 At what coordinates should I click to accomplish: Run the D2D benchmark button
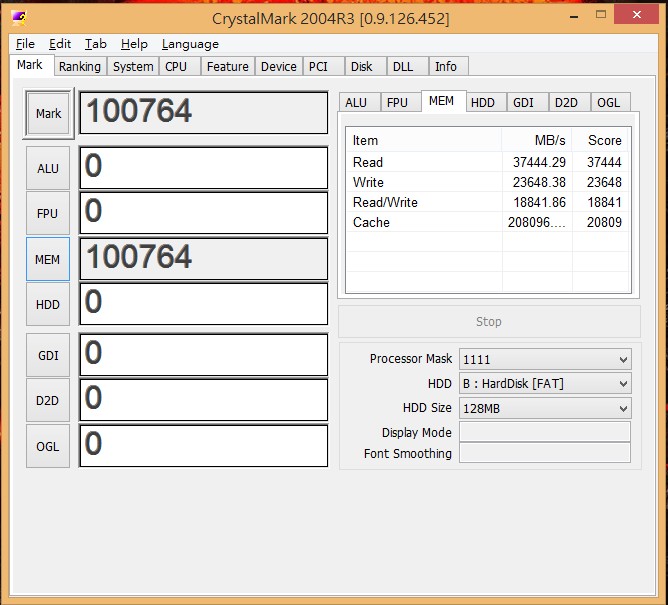pos(48,400)
